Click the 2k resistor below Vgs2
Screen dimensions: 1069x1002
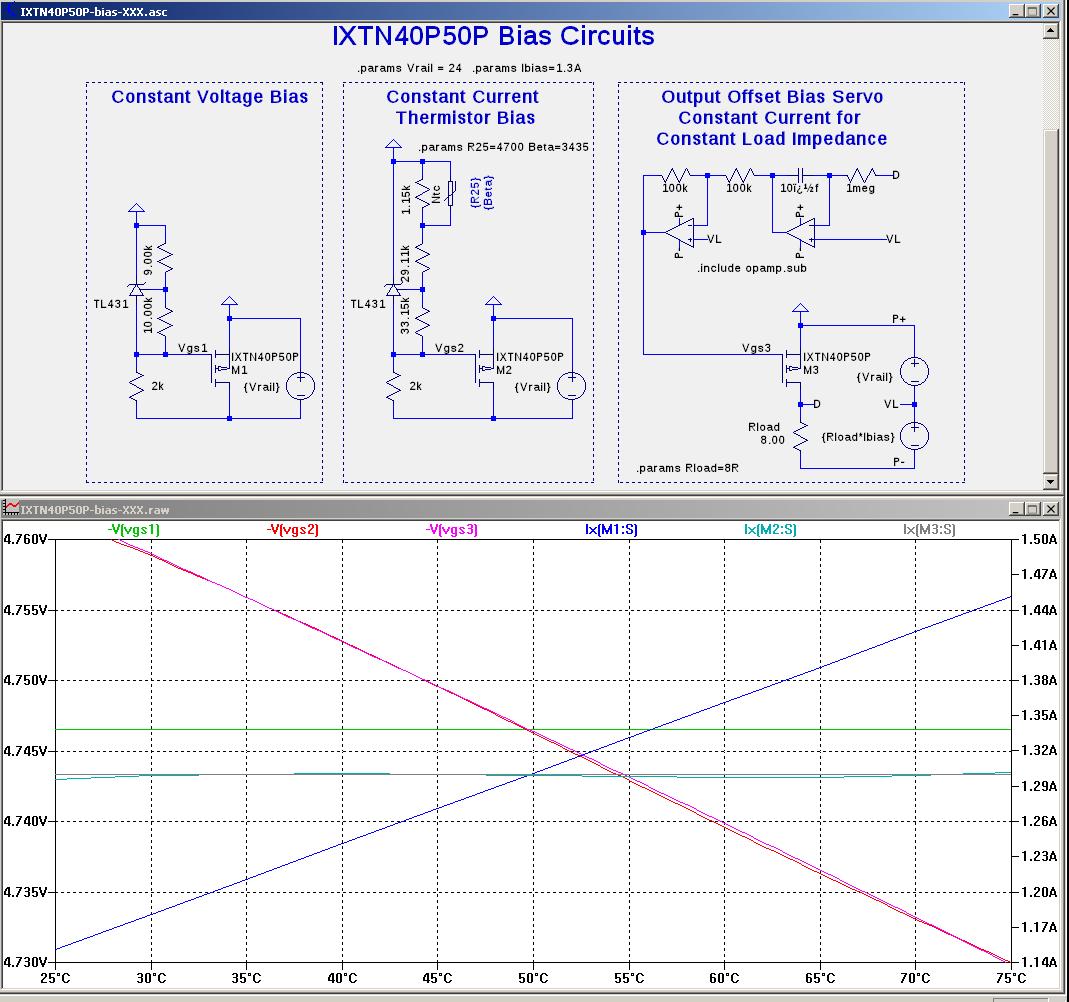(x=393, y=386)
